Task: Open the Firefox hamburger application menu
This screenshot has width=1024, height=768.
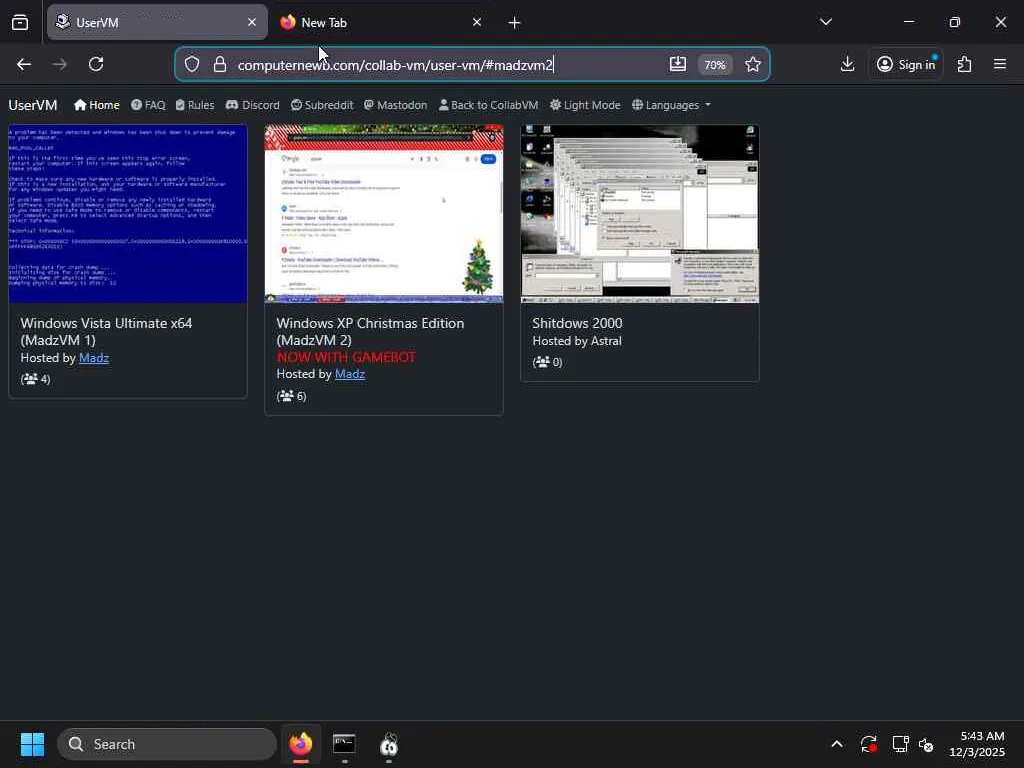Action: tap(1000, 64)
